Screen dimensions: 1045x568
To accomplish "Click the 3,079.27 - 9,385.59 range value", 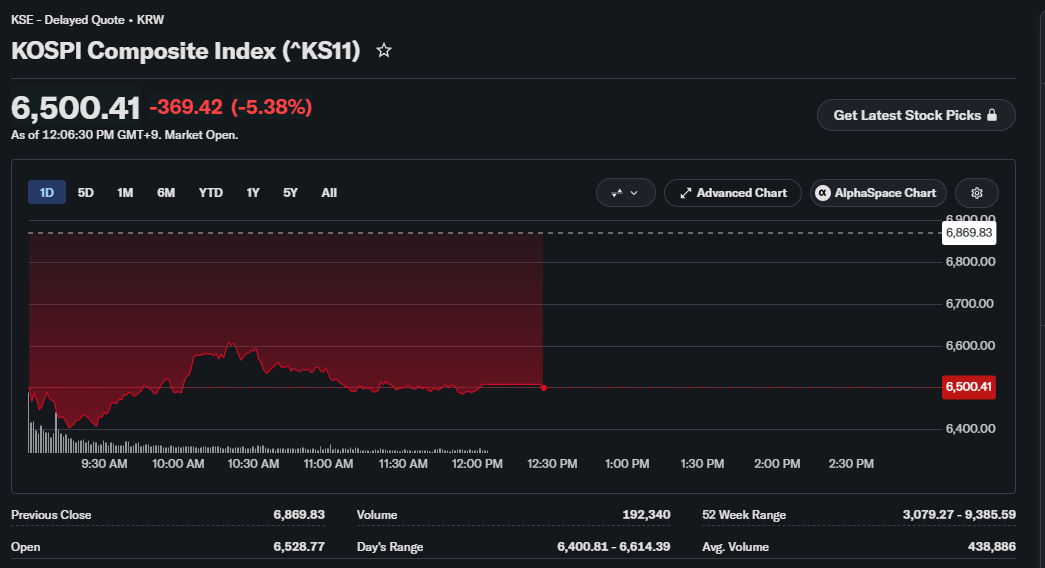I will pos(959,515).
